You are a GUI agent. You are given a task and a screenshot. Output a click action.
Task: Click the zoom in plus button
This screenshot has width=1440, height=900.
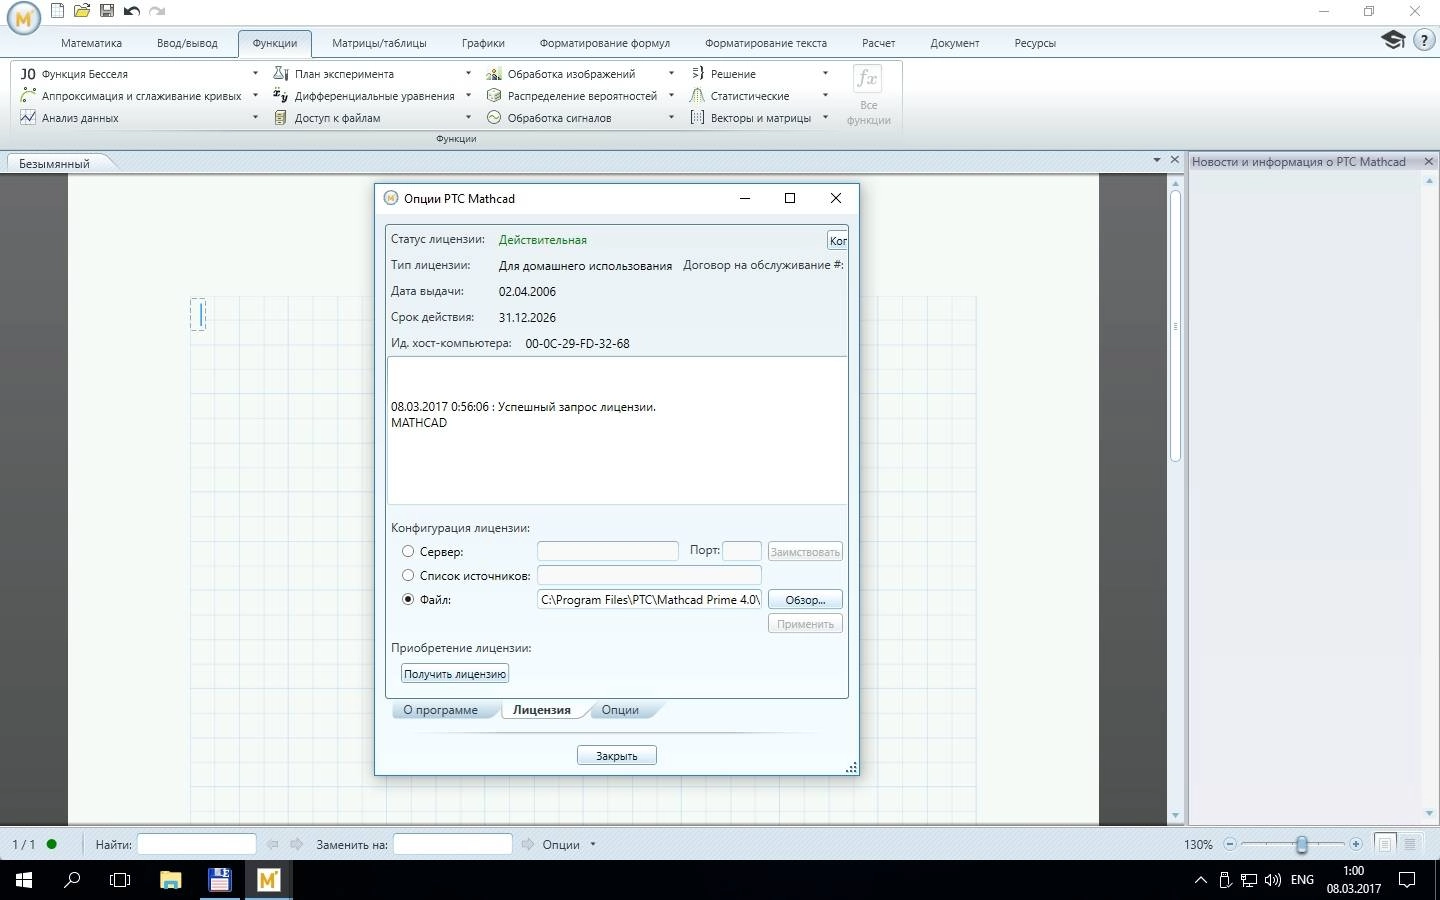point(1355,844)
